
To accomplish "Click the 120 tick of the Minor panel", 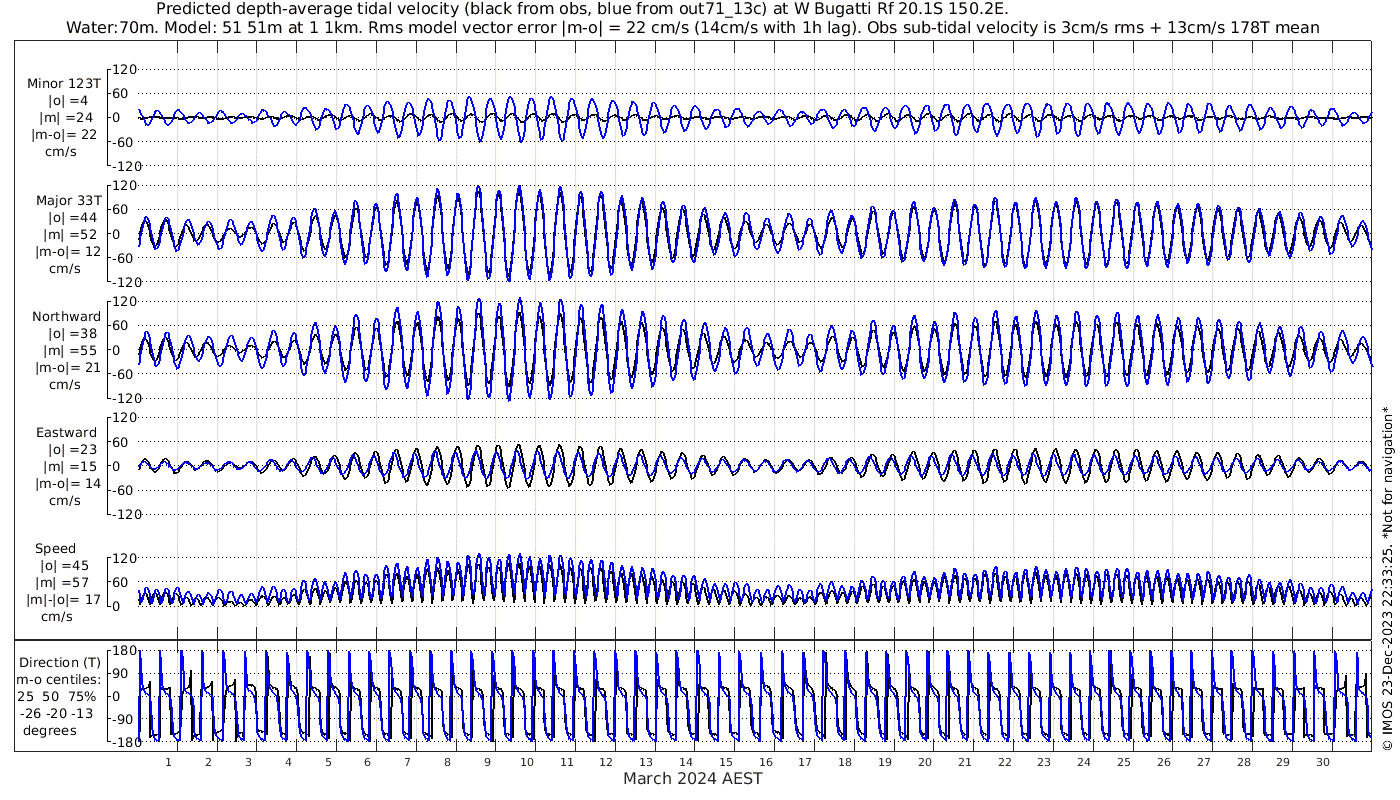I will pyautogui.click(x=124, y=70).
